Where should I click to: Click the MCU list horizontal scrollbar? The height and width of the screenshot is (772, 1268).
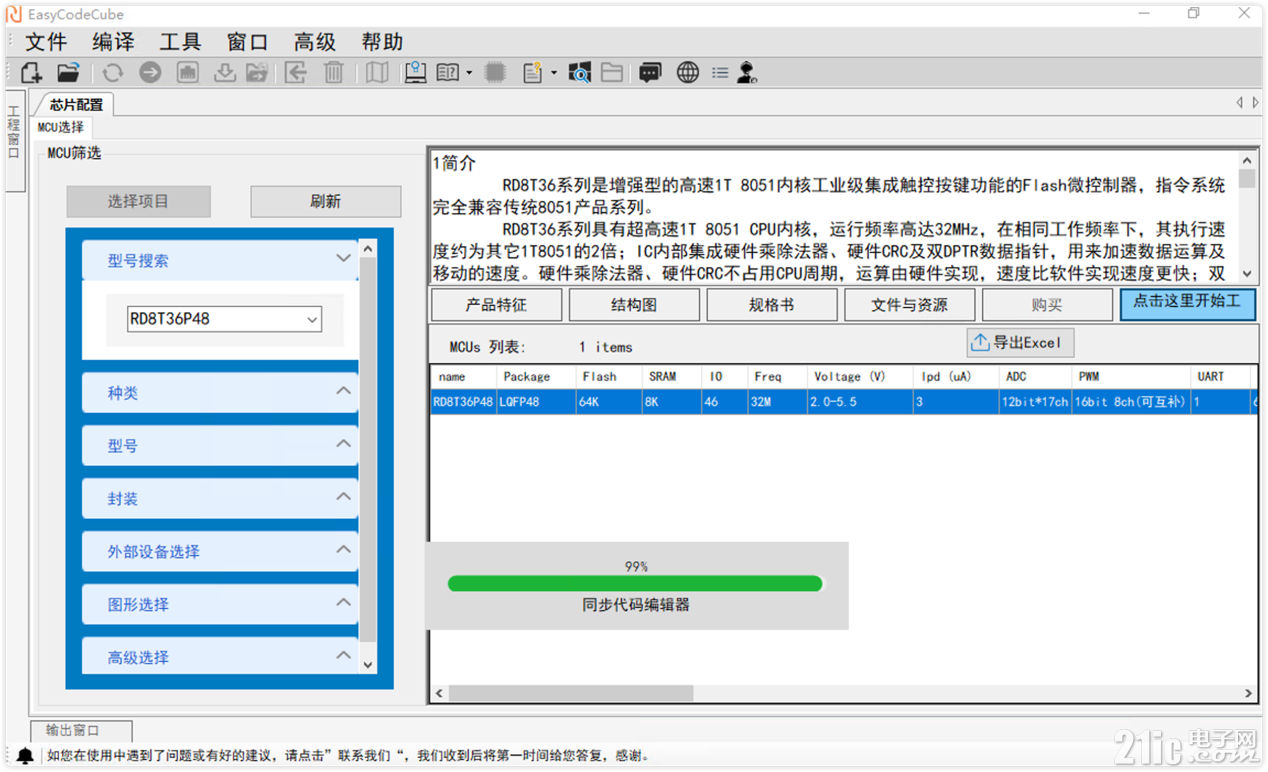coord(843,693)
